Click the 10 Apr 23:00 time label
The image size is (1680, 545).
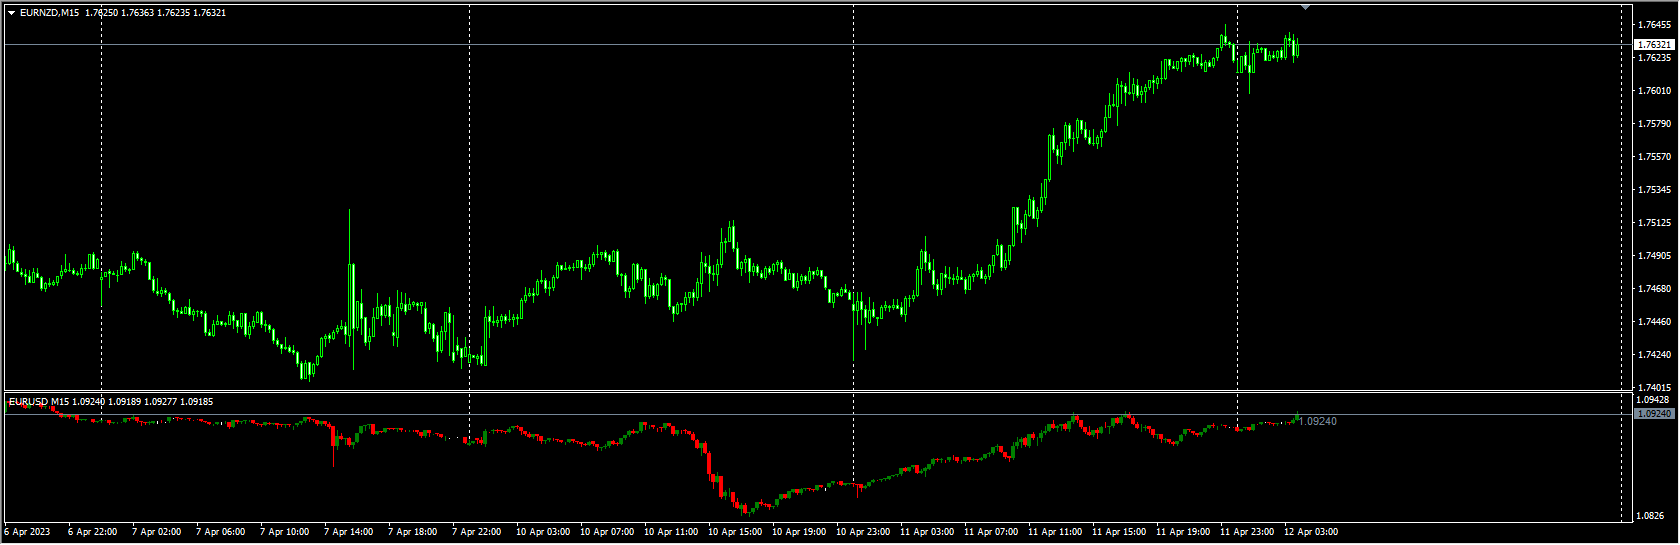coord(863,532)
